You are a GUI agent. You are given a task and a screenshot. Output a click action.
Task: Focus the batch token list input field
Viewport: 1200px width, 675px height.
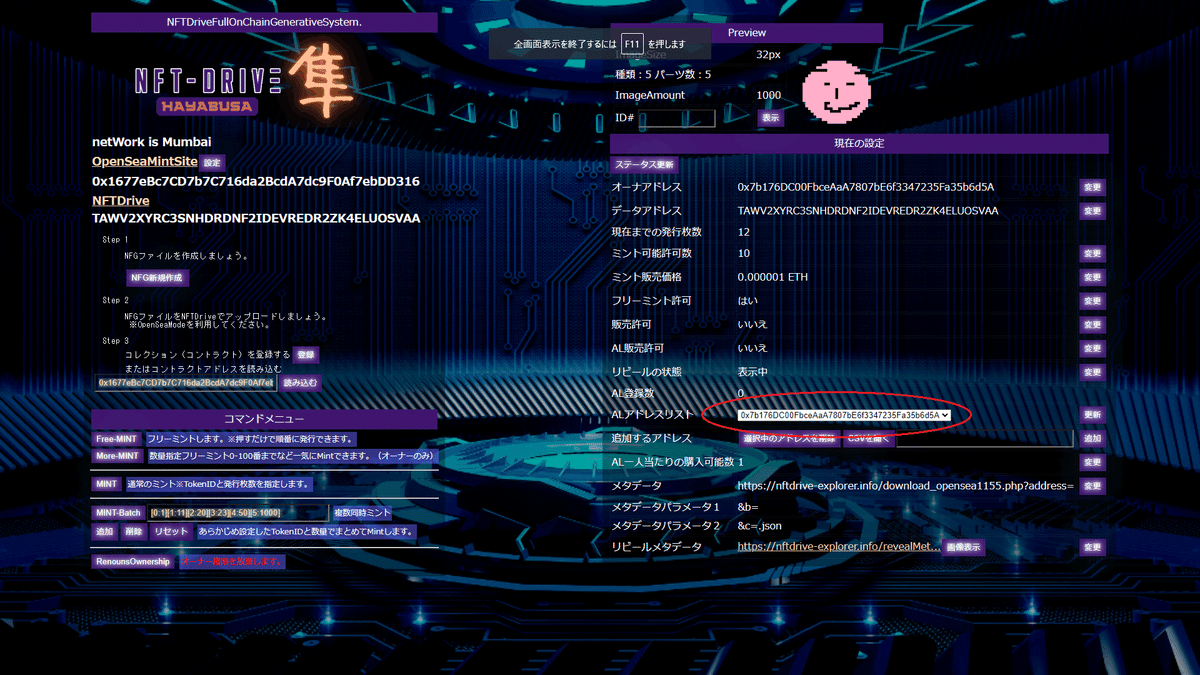click(x=238, y=513)
